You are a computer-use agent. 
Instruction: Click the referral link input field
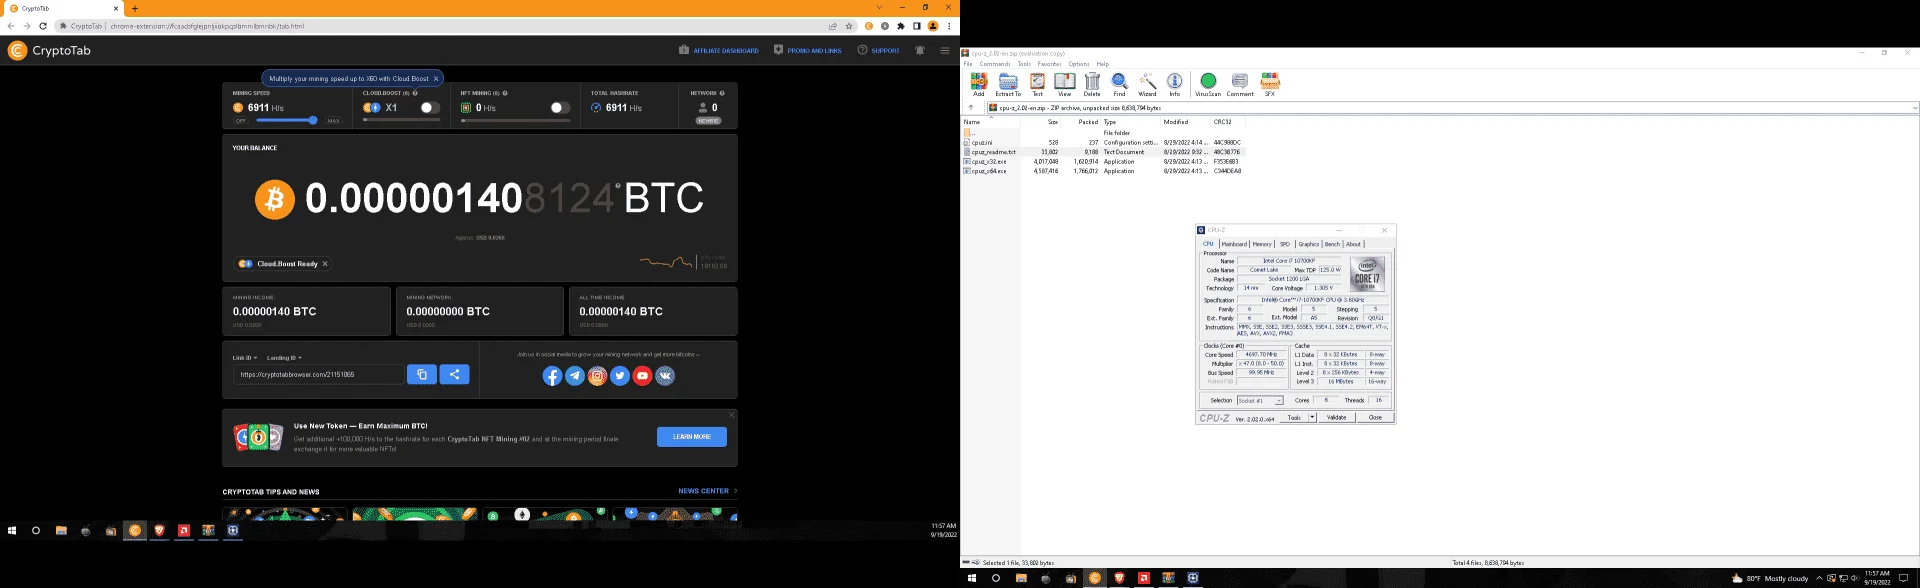(318, 374)
